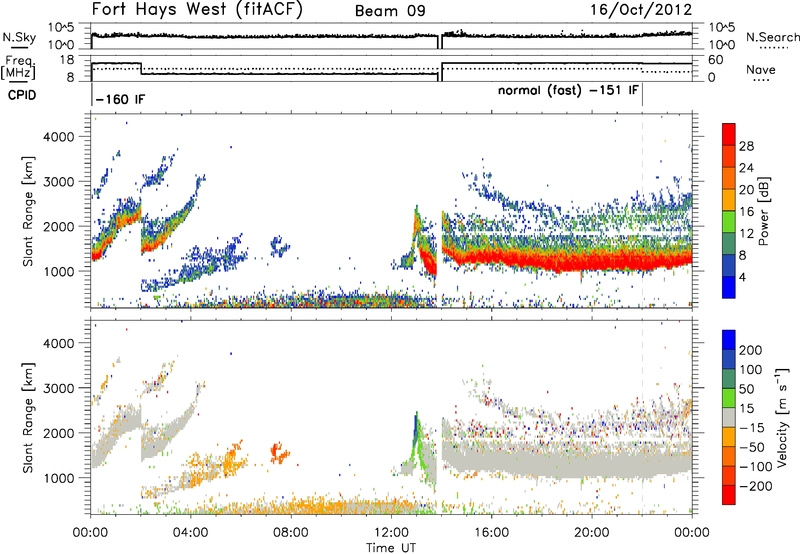Click the 'Slant Range [km]' label of velocity panel
Image resolution: width=800 pixels, height=554 pixels.
click(x=28, y=418)
